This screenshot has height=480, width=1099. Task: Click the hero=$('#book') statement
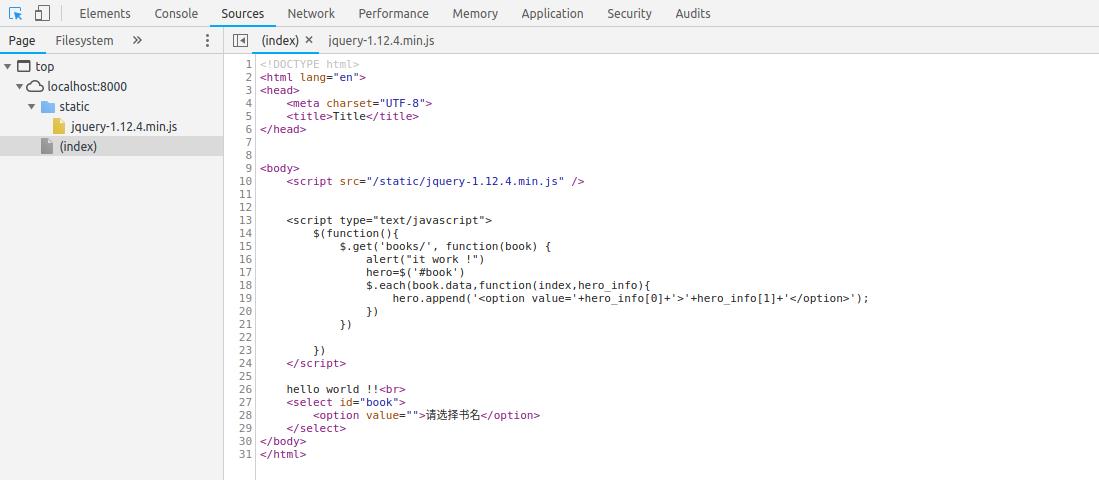coord(415,272)
